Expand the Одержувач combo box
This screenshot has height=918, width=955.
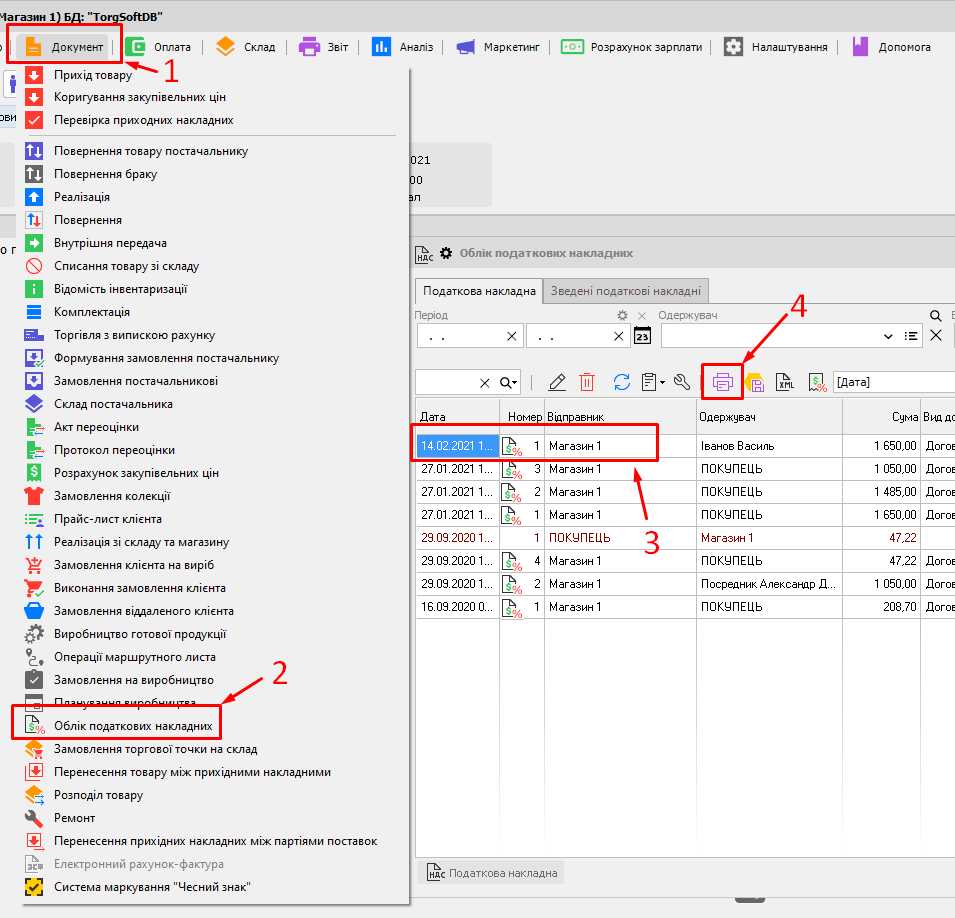[x=885, y=336]
